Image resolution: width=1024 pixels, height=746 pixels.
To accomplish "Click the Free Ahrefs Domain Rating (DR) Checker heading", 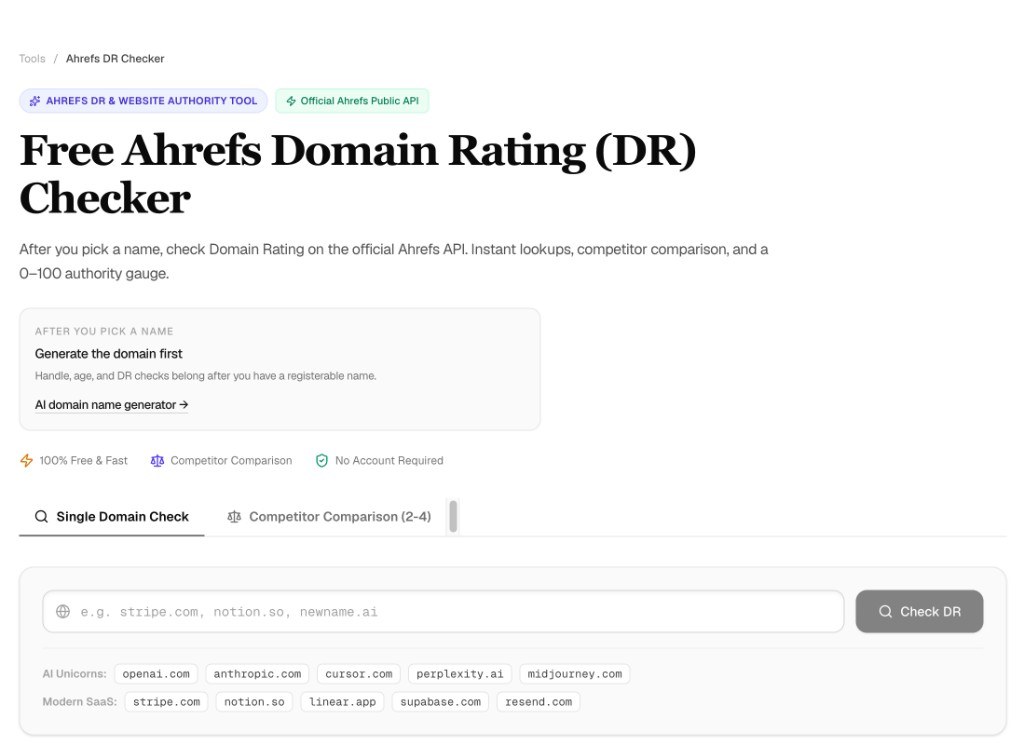I will [358, 174].
